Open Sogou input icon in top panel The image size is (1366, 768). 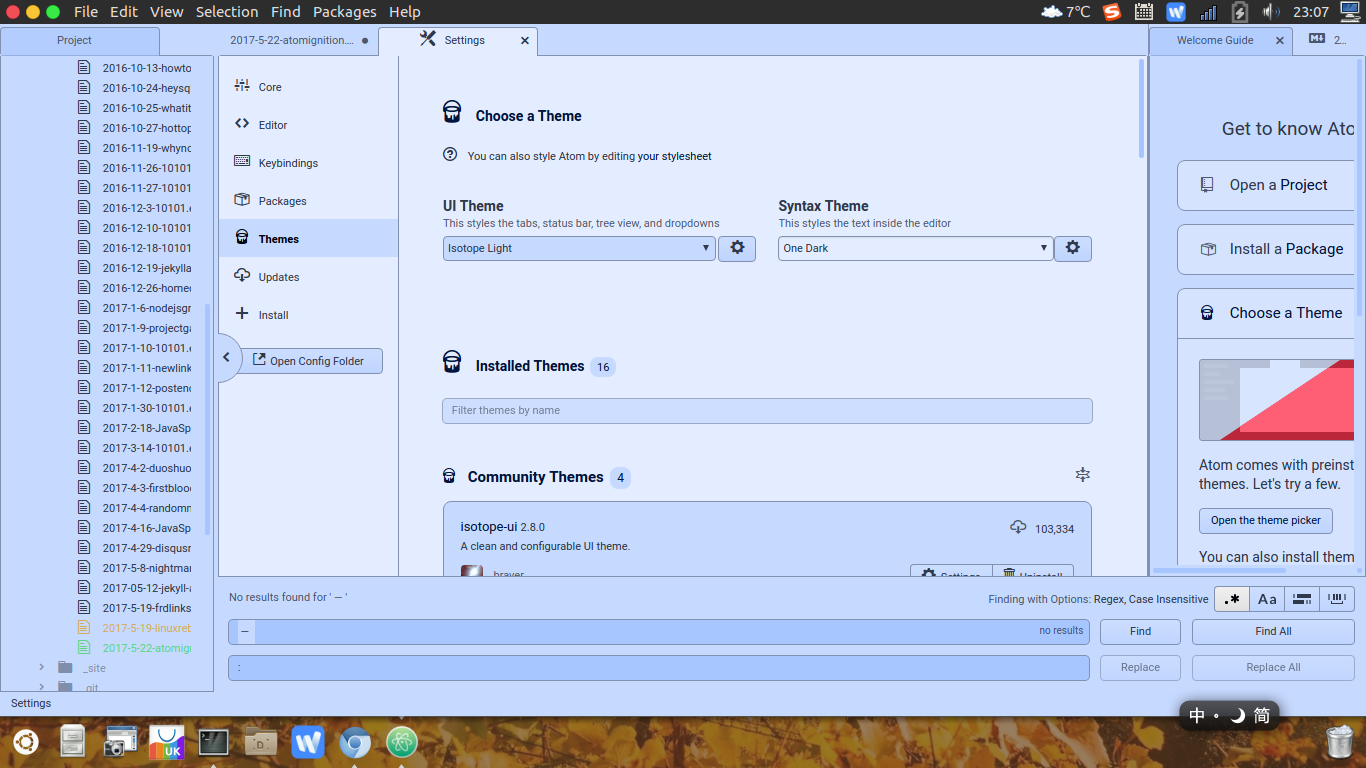click(x=1112, y=12)
